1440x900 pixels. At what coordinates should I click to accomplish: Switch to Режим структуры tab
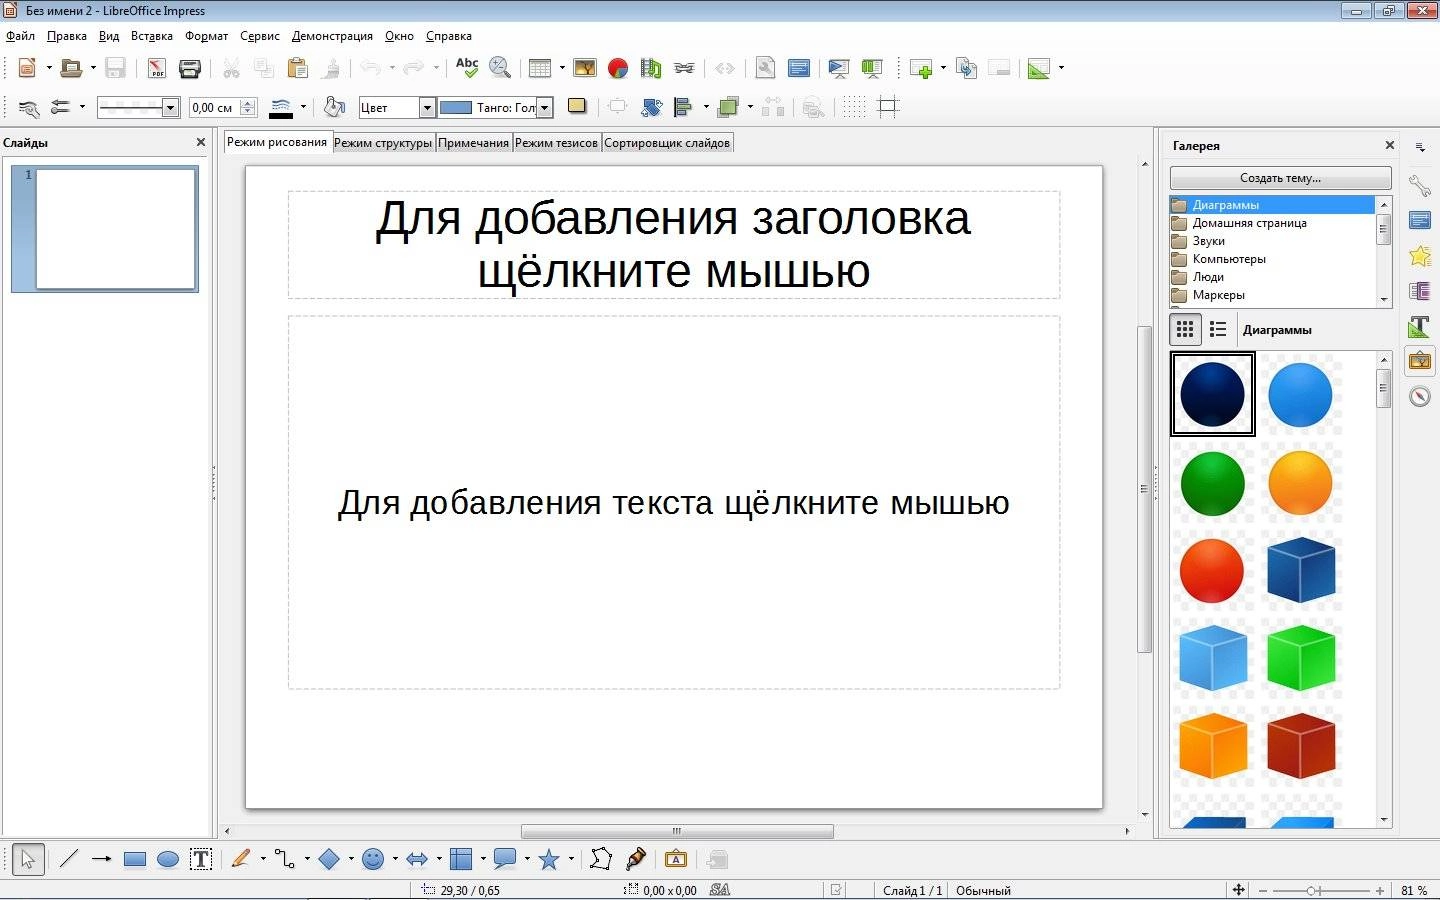383,143
